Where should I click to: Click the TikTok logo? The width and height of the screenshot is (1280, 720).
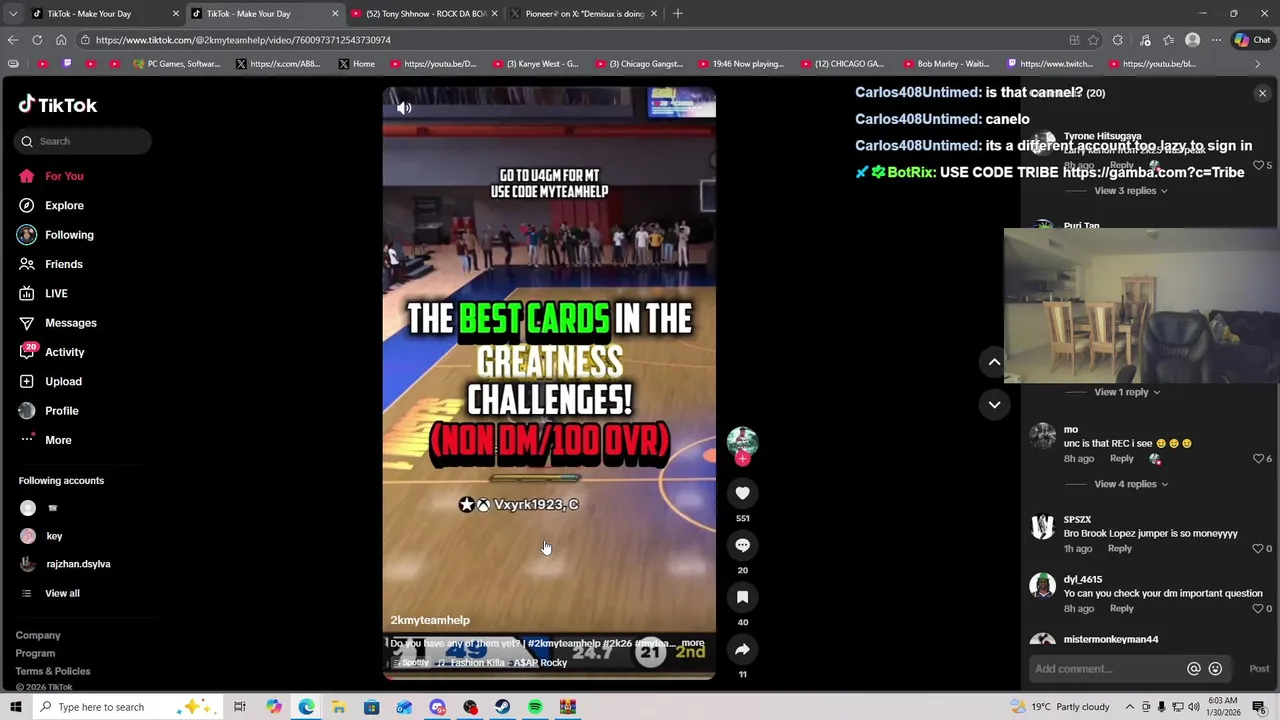[x=57, y=105]
